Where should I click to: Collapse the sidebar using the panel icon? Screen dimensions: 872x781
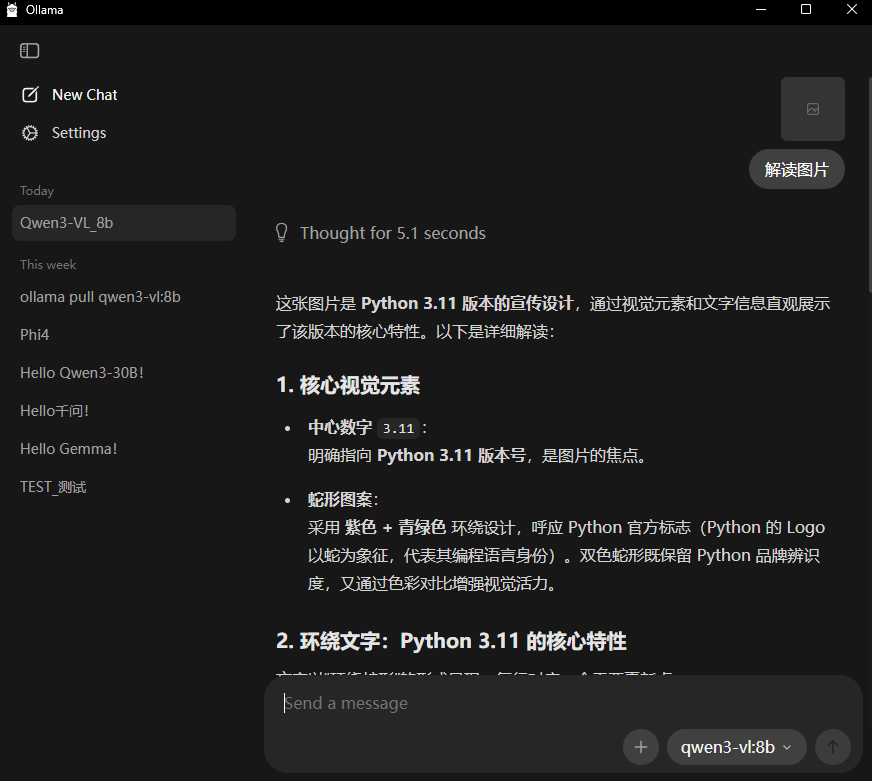pyautogui.click(x=29, y=50)
